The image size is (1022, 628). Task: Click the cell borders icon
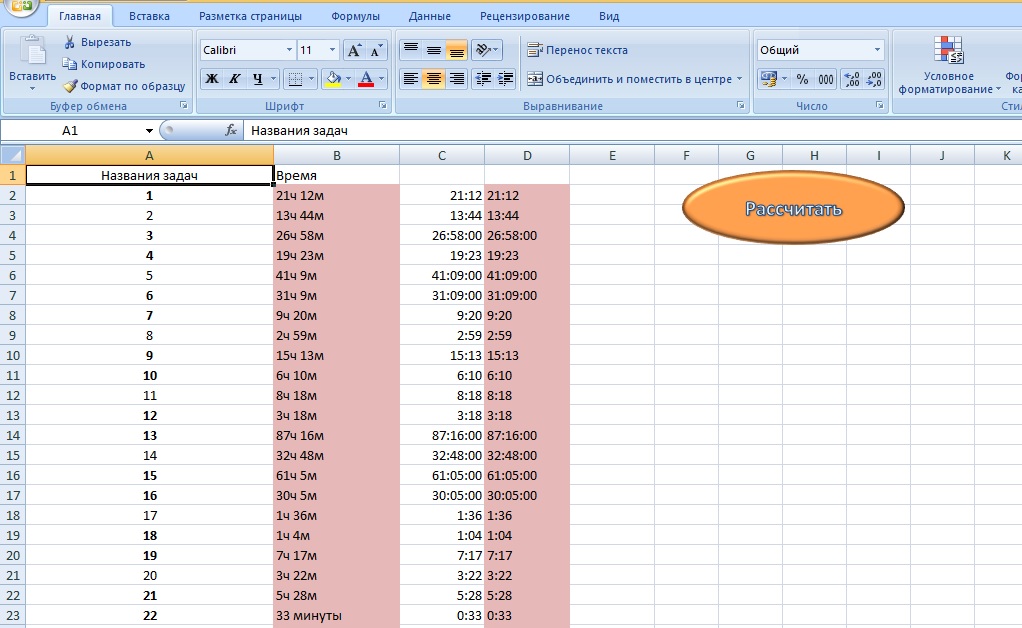pos(295,79)
